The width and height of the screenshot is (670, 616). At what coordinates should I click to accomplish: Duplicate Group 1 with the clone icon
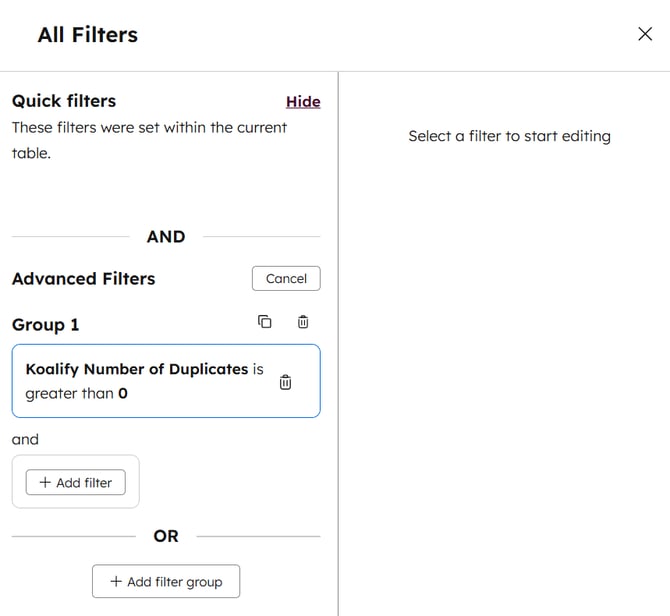[265, 322]
